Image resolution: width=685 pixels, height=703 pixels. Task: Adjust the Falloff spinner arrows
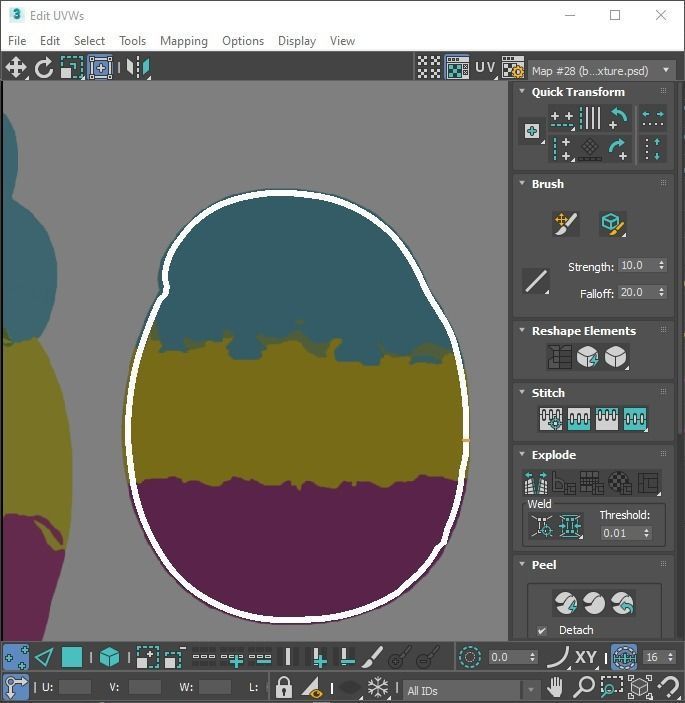click(661, 292)
